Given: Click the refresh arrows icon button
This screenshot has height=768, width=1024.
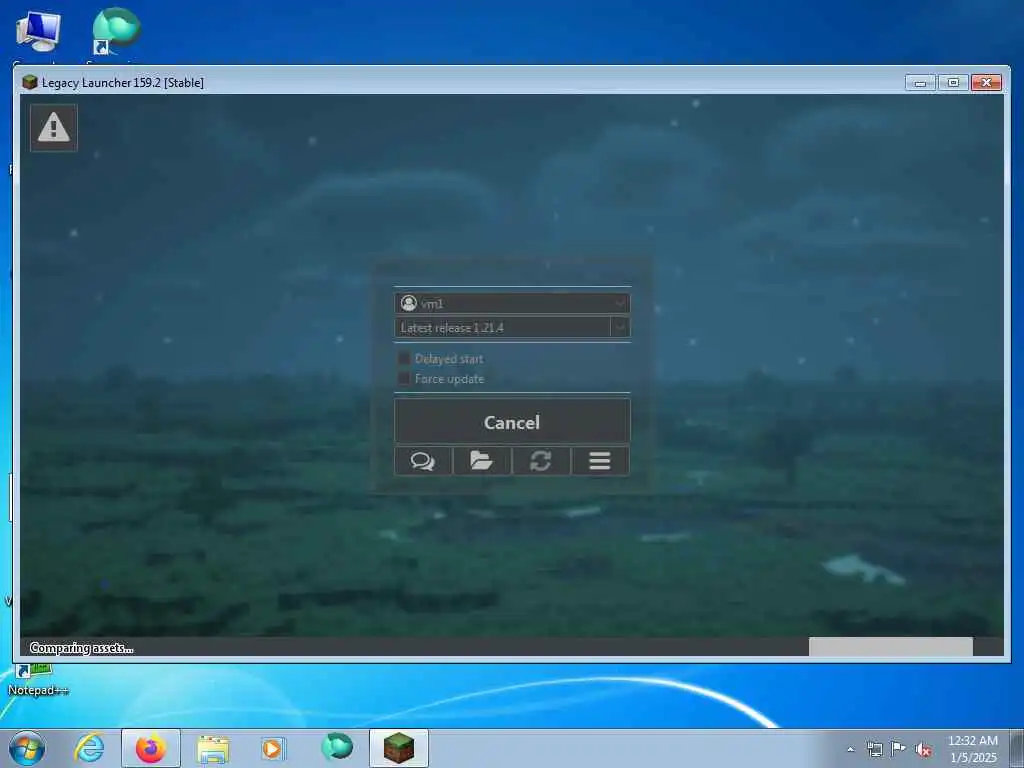Looking at the screenshot, I should coord(541,461).
